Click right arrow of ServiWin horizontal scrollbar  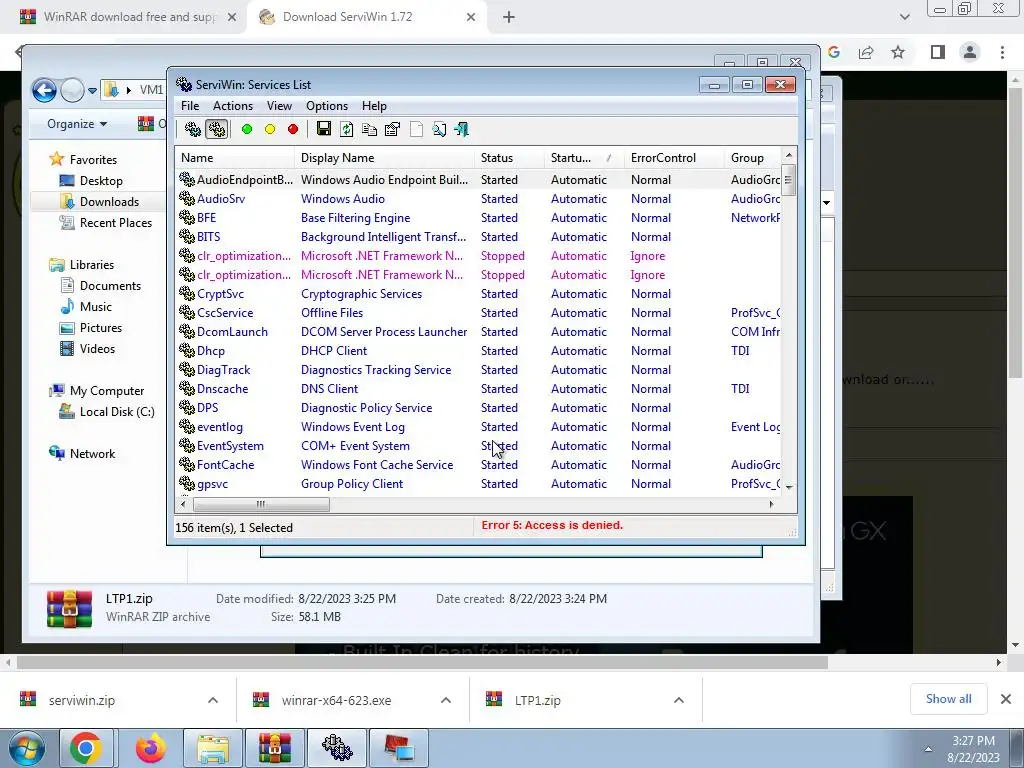tap(772, 504)
